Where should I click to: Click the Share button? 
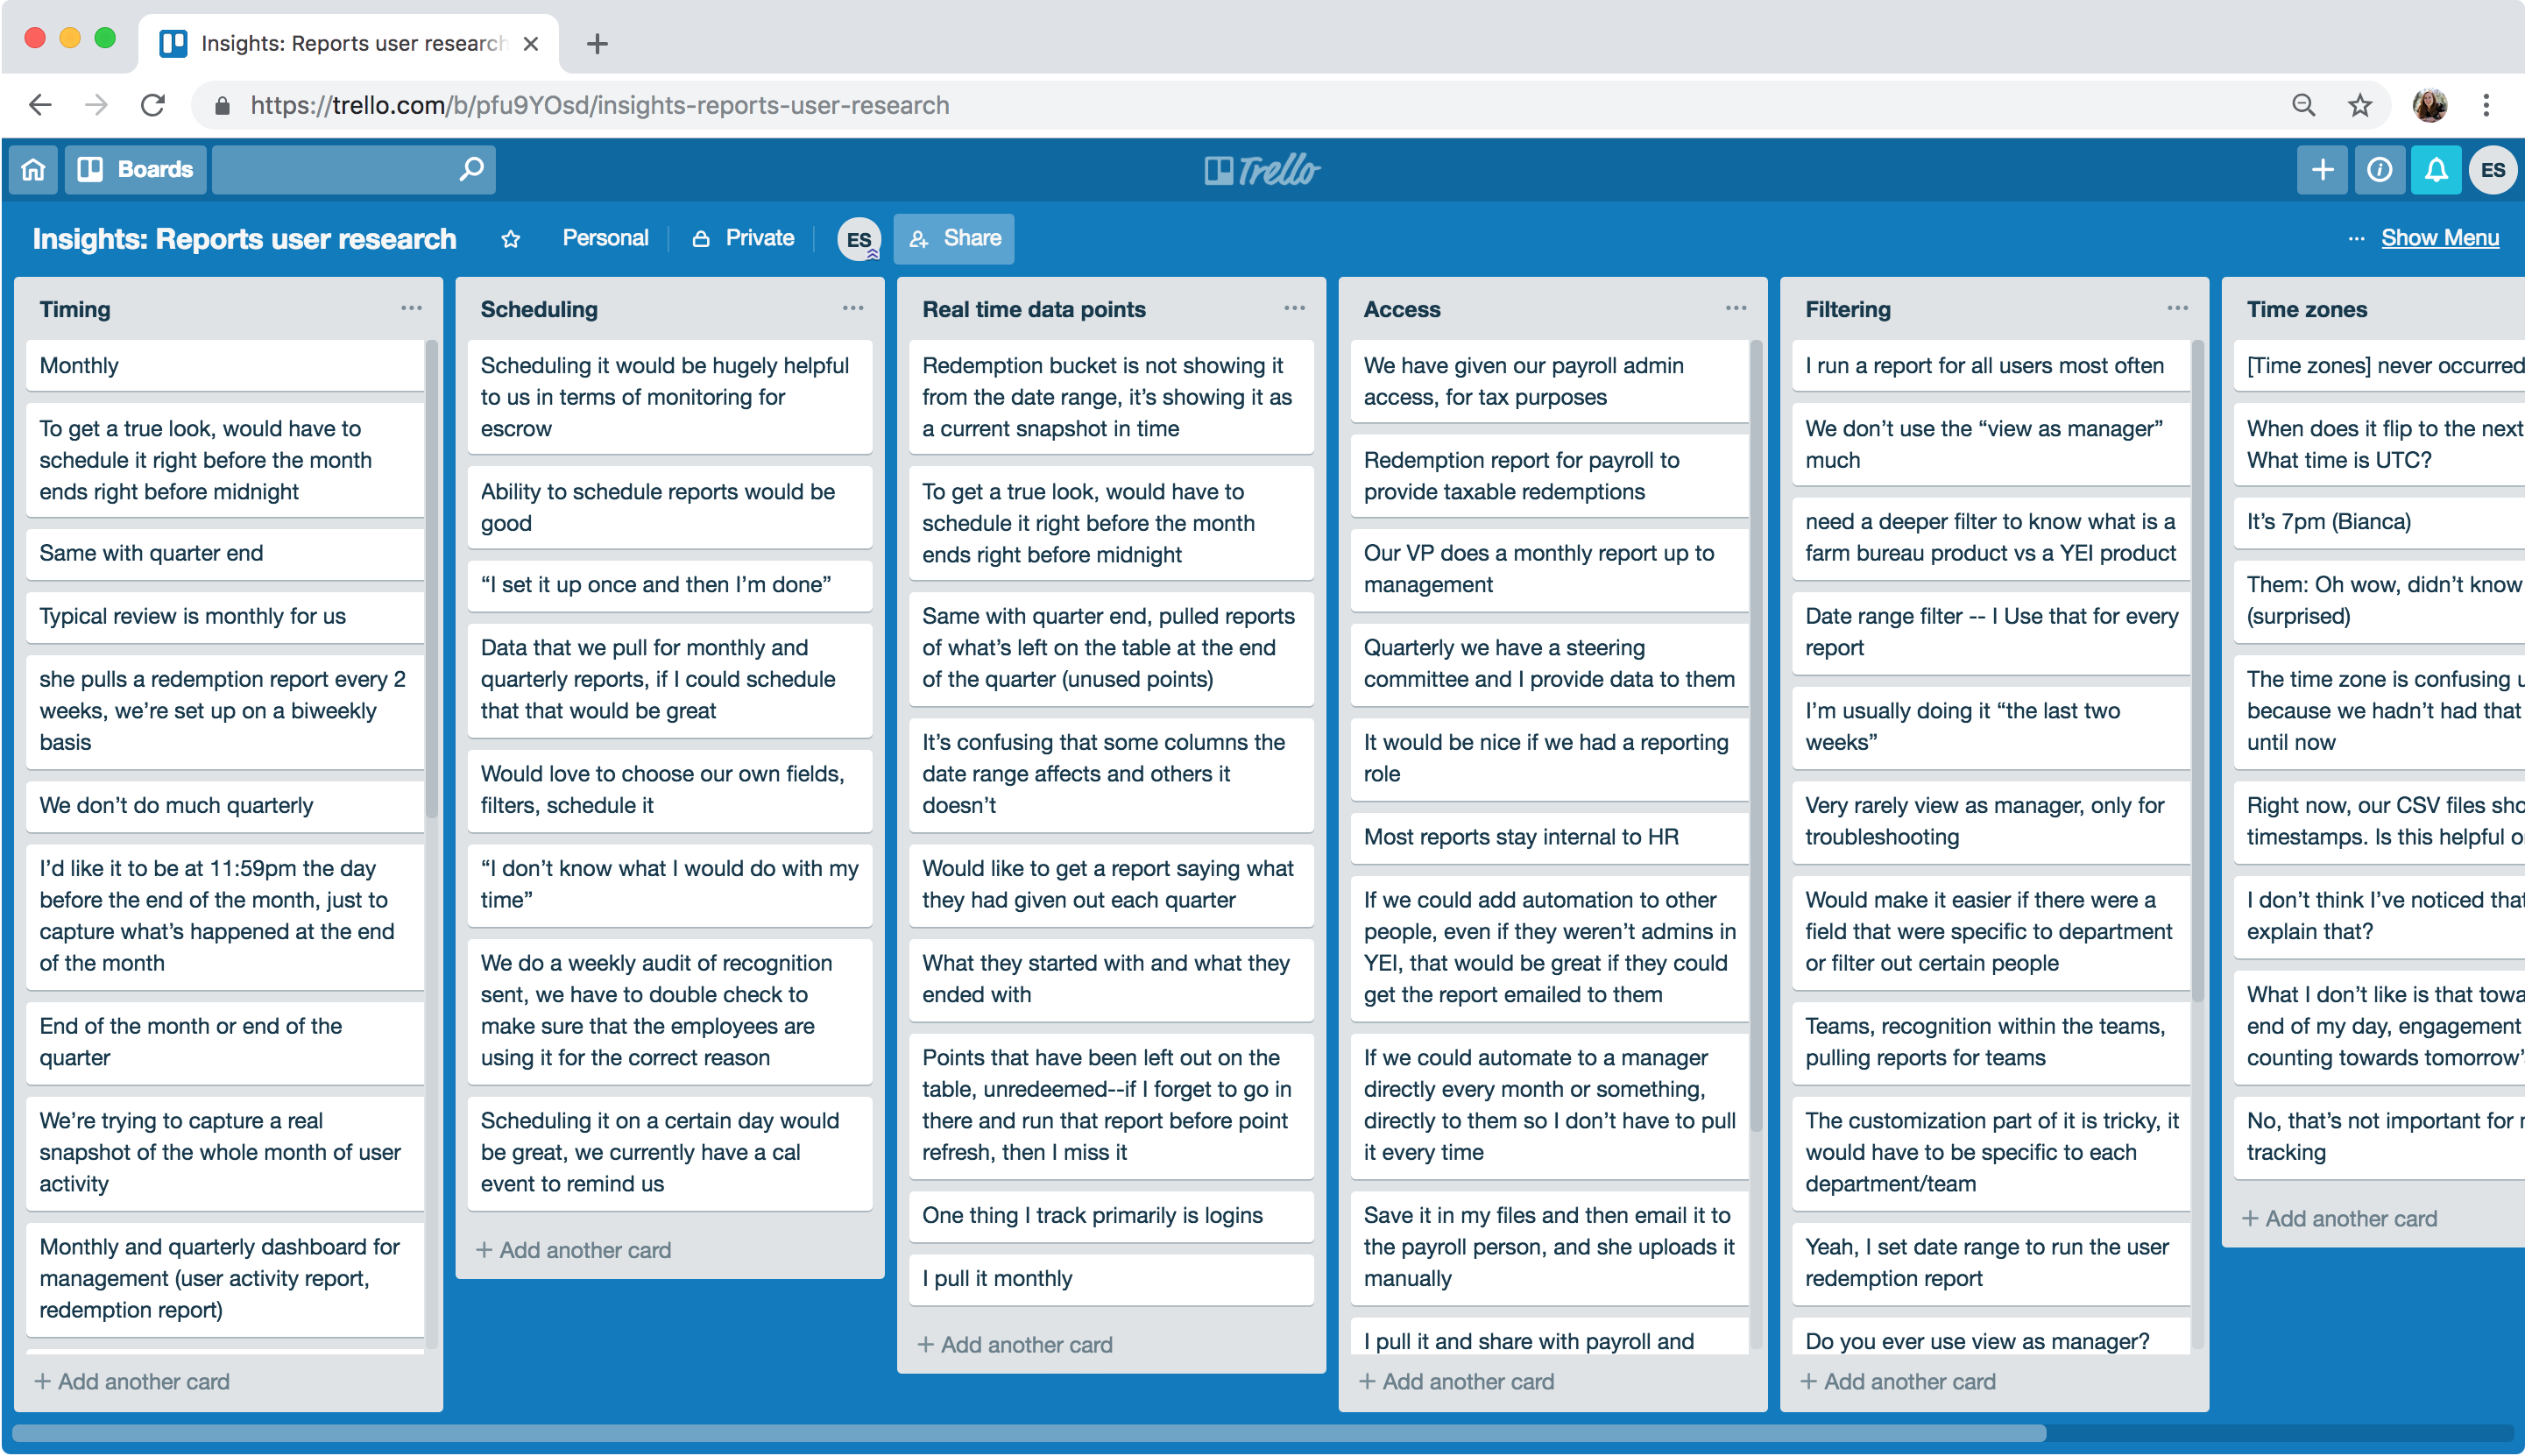coord(954,239)
